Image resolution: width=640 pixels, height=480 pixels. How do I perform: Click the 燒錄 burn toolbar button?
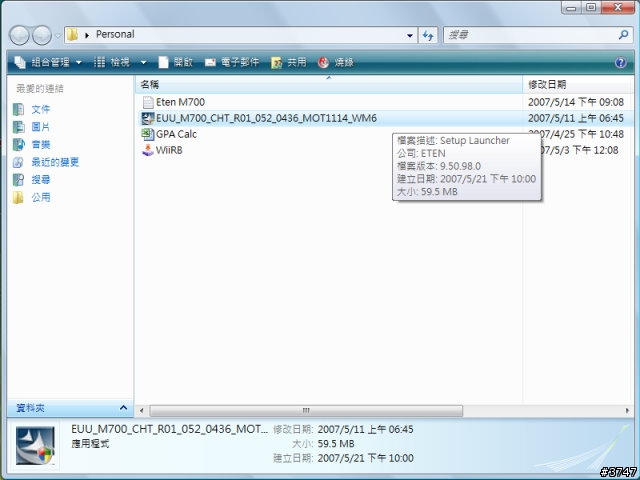(x=336, y=62)
